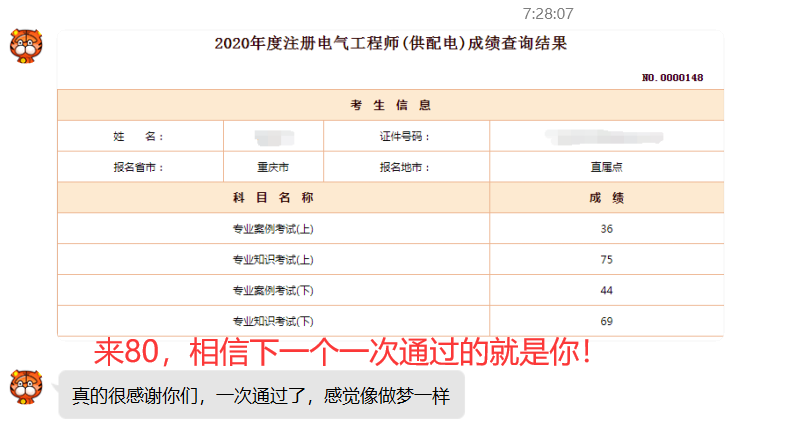Click the blurred name value cell
The image size is (805, 434).
point(273,136)
